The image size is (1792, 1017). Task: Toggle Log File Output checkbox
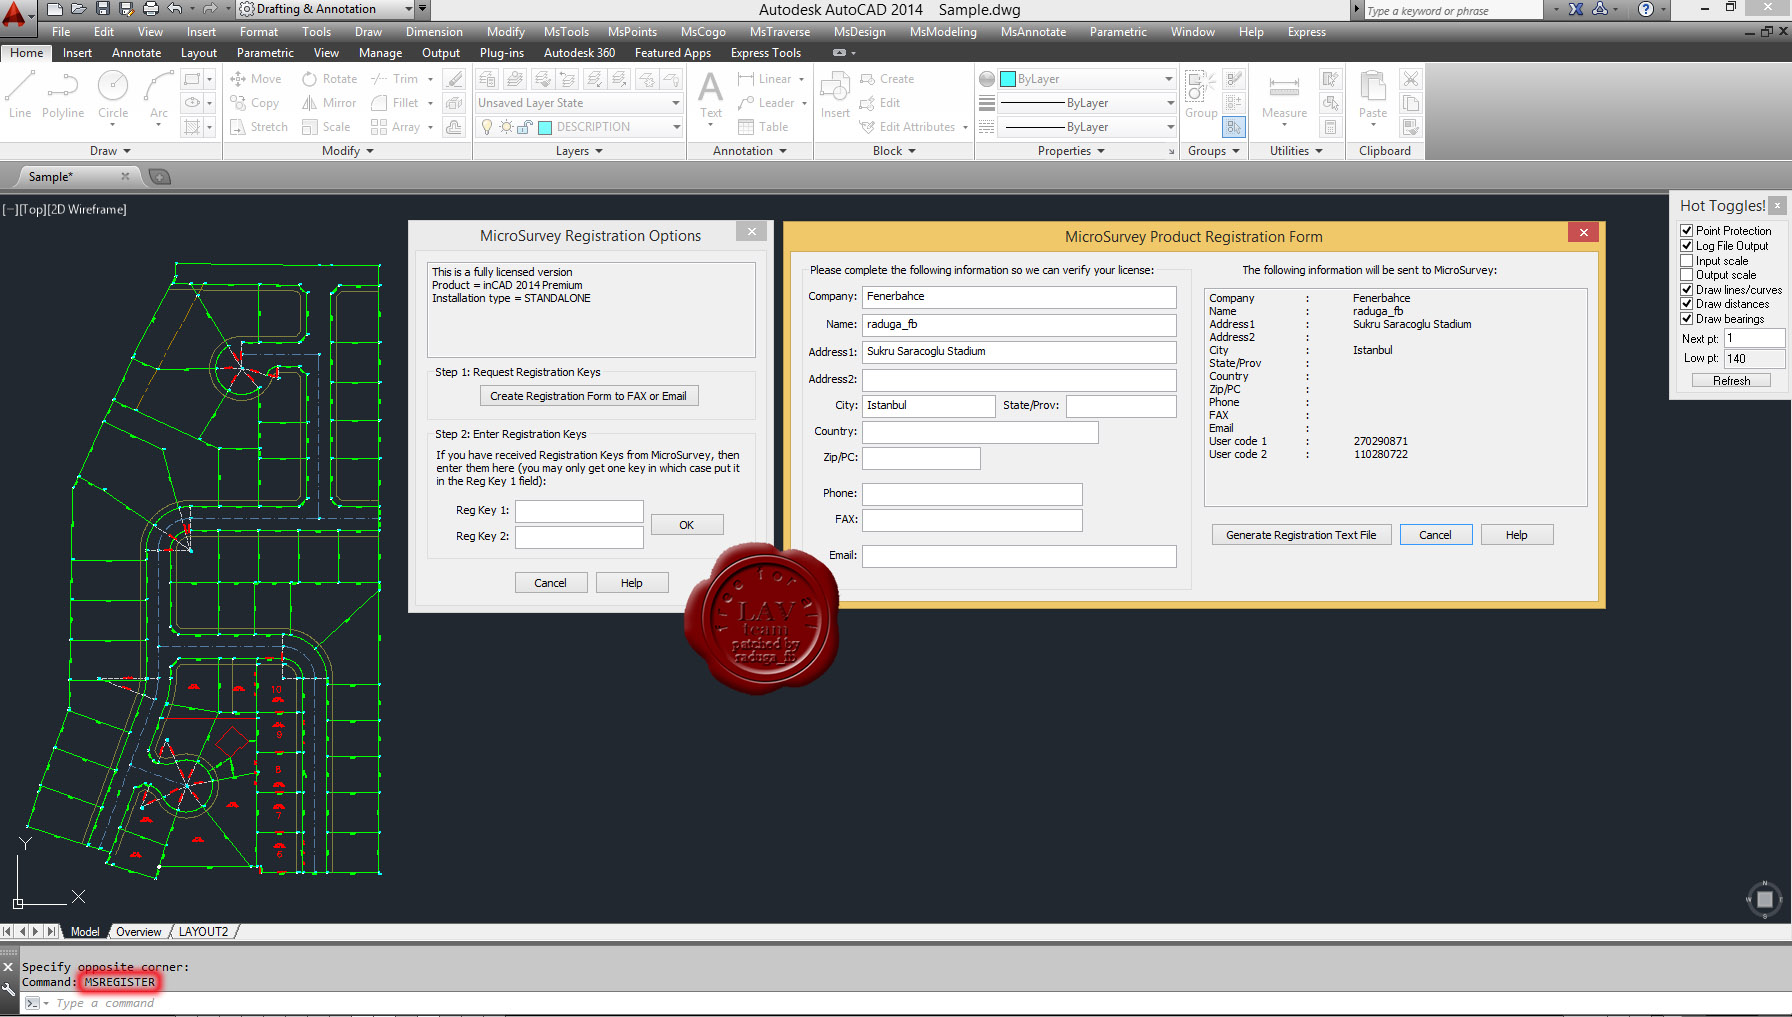1687,246
